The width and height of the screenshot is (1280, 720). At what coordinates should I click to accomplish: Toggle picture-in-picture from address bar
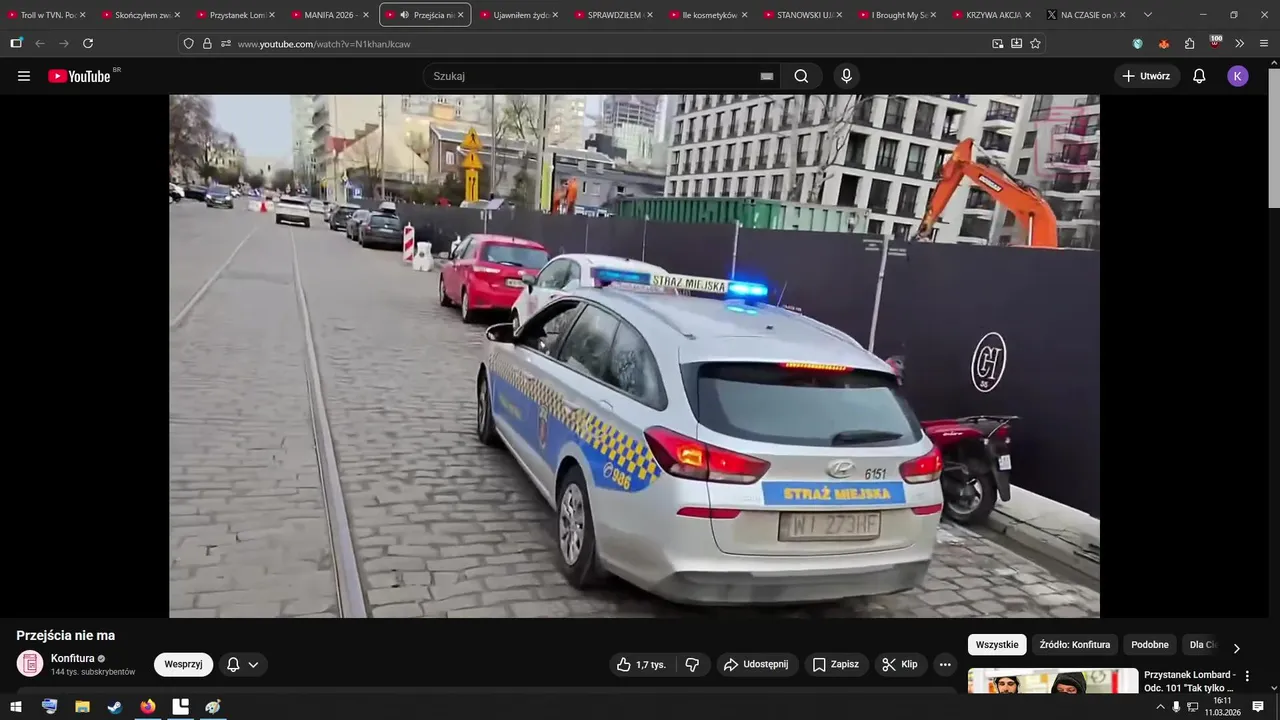pyautogui.click(x=997, y=43)
